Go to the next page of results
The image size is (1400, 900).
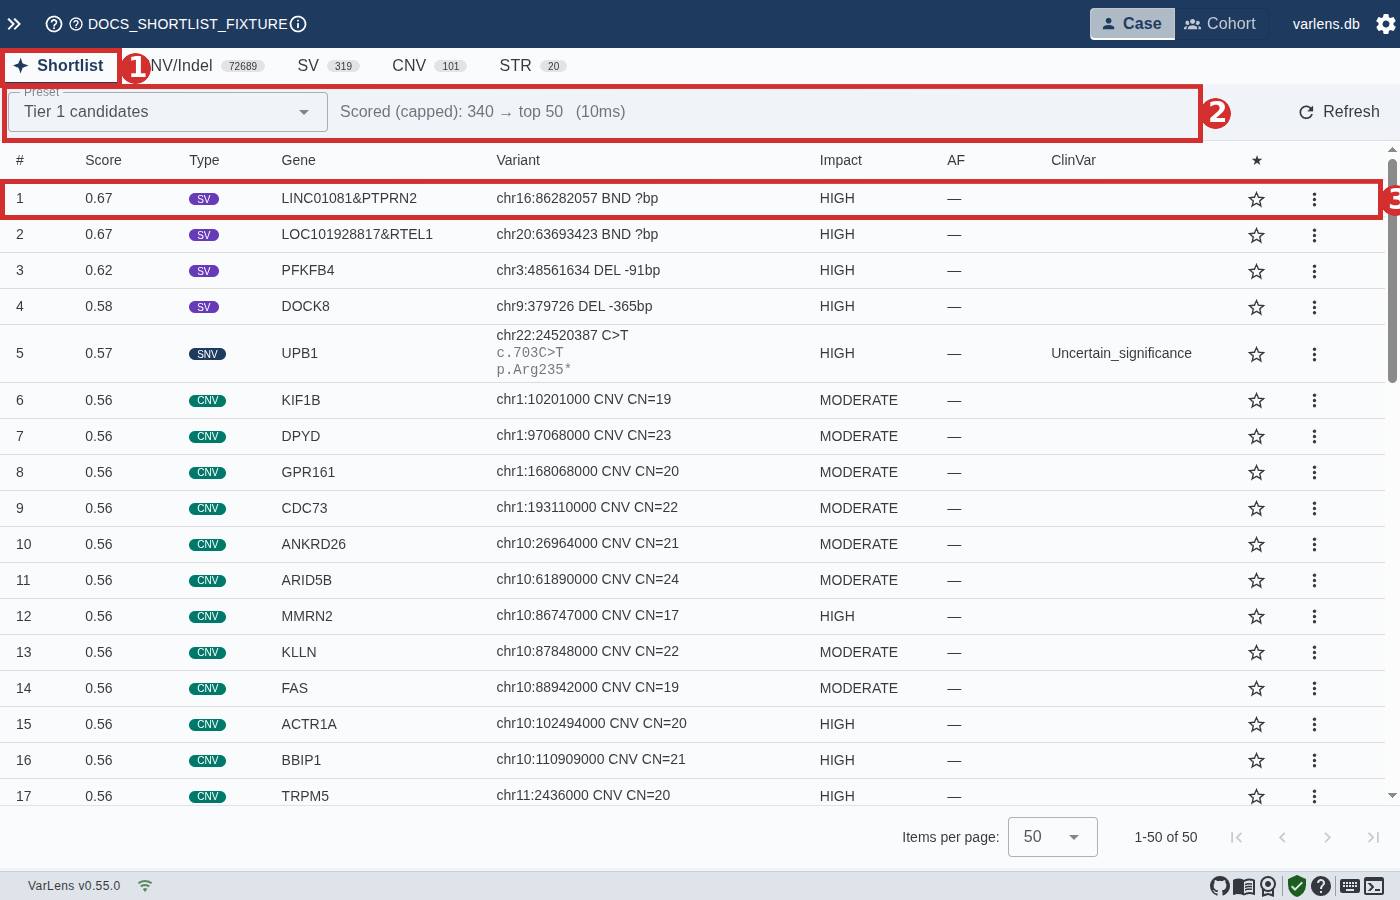tap(1327, 837)
